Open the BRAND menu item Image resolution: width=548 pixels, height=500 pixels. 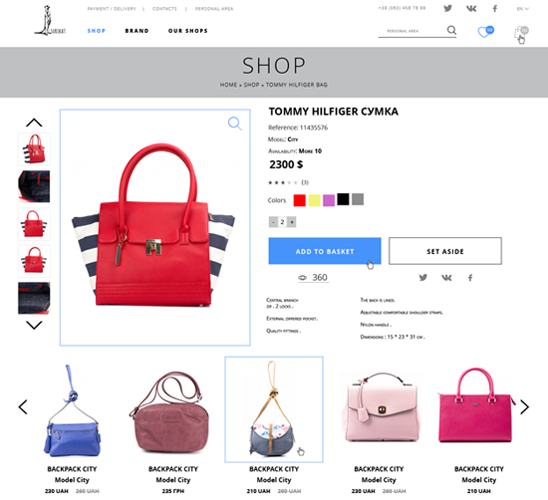[137, 31]
